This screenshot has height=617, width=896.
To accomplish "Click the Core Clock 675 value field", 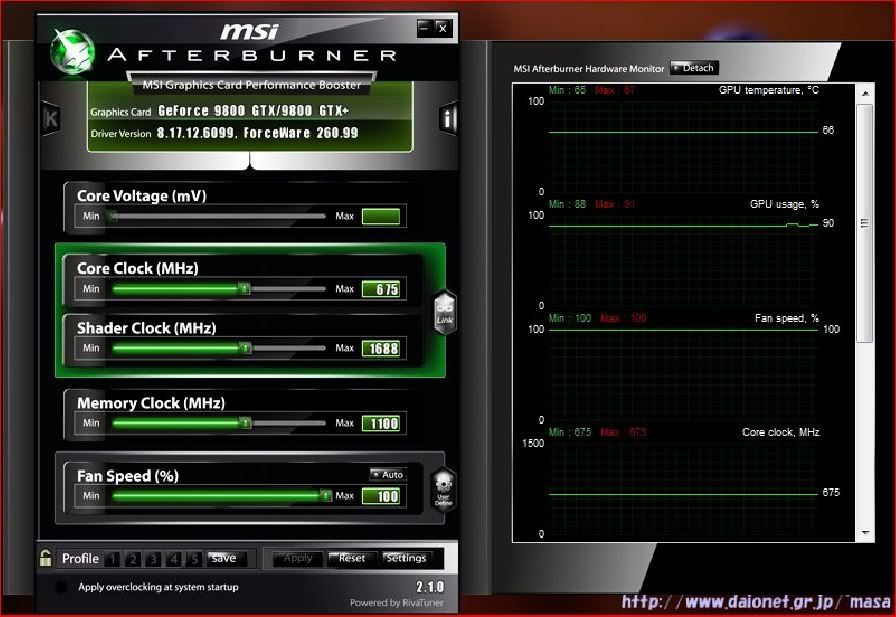I will 381,289.
